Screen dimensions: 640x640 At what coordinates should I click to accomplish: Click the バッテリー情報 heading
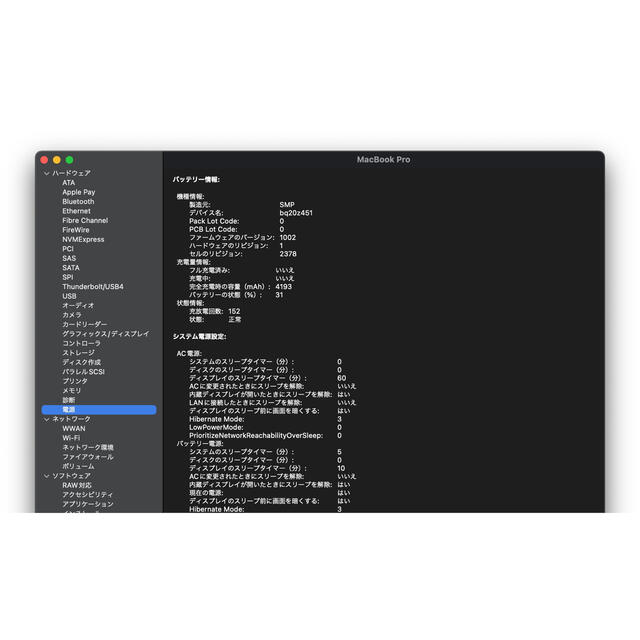tap(196, 180)
